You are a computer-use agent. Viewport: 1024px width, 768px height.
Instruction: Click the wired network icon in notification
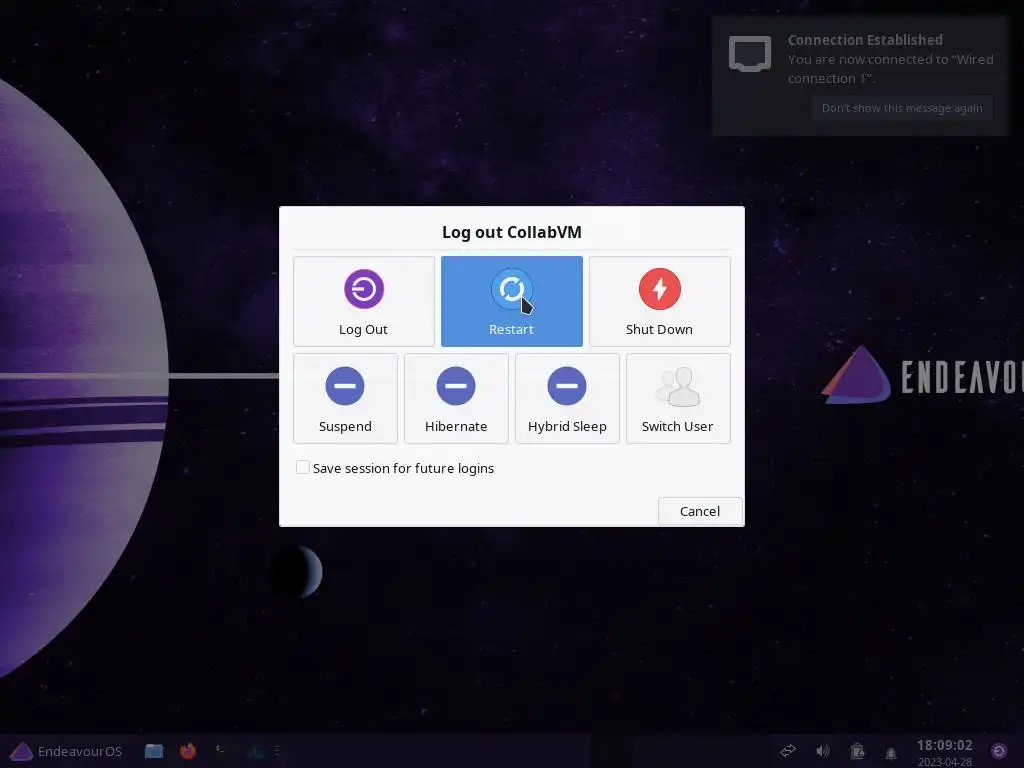click(x=750, y=54)
